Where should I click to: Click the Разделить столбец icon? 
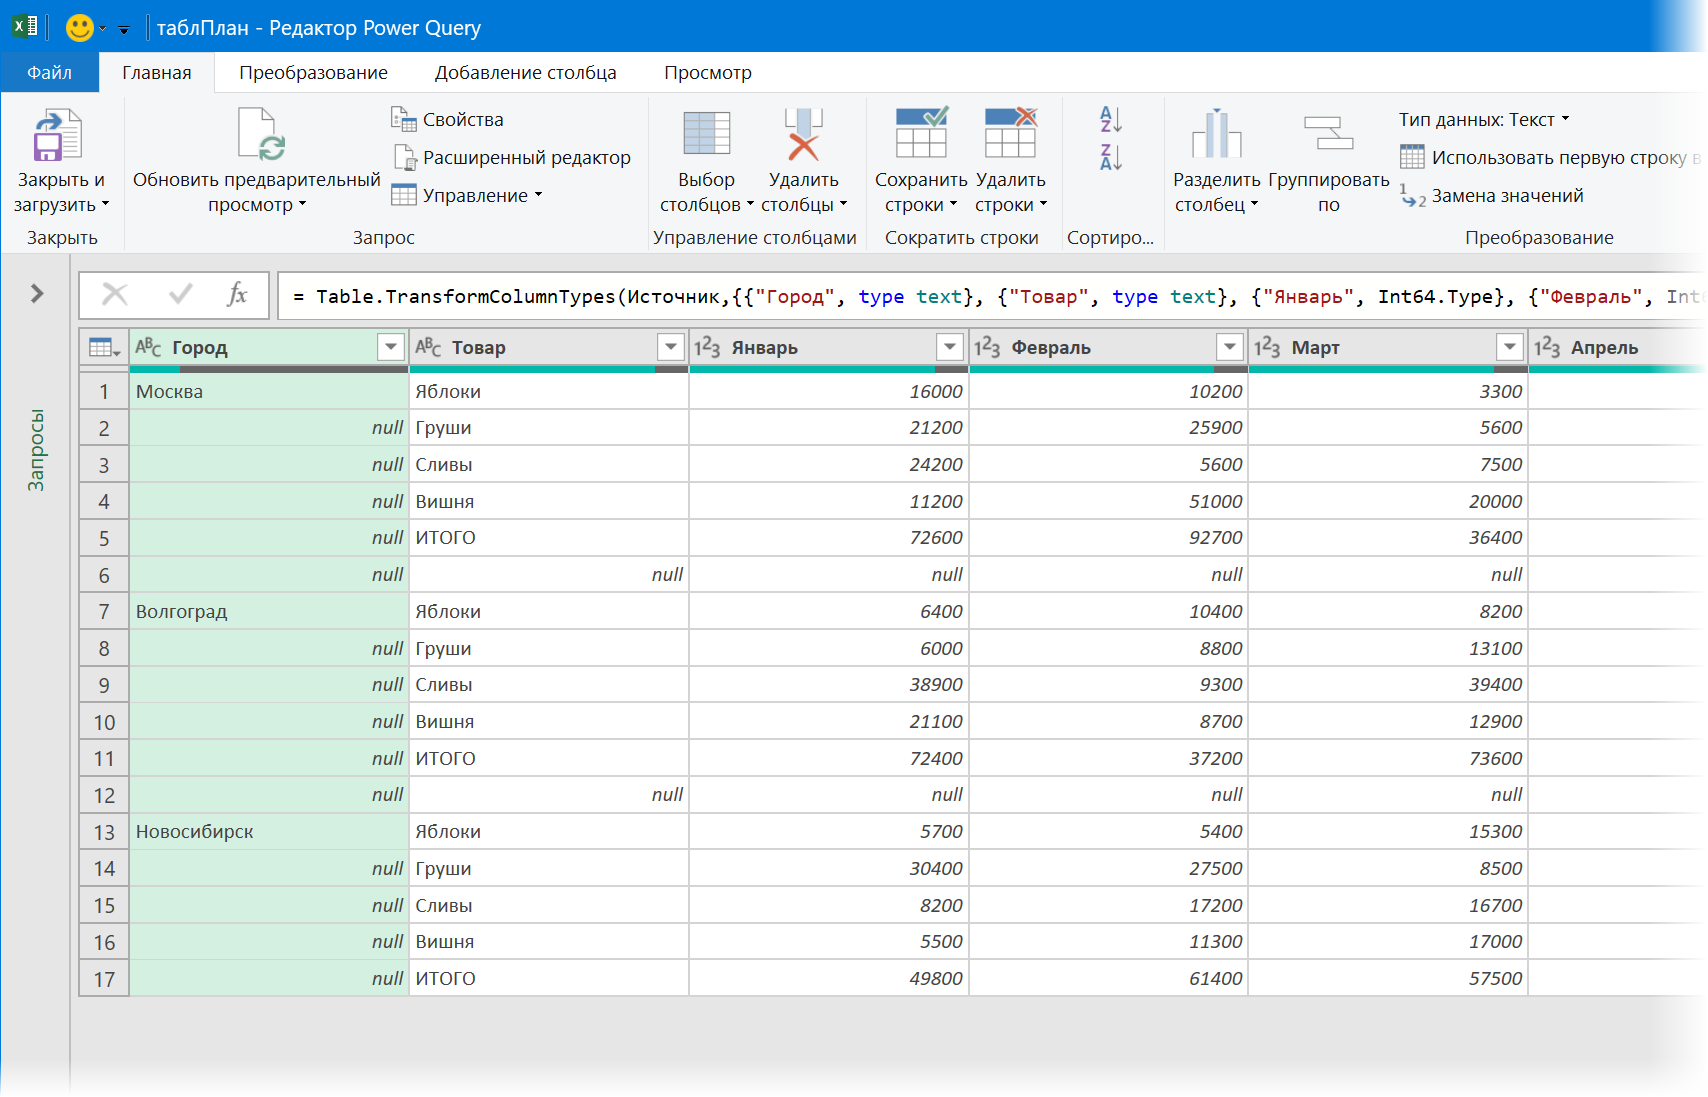coord(1216,134)
